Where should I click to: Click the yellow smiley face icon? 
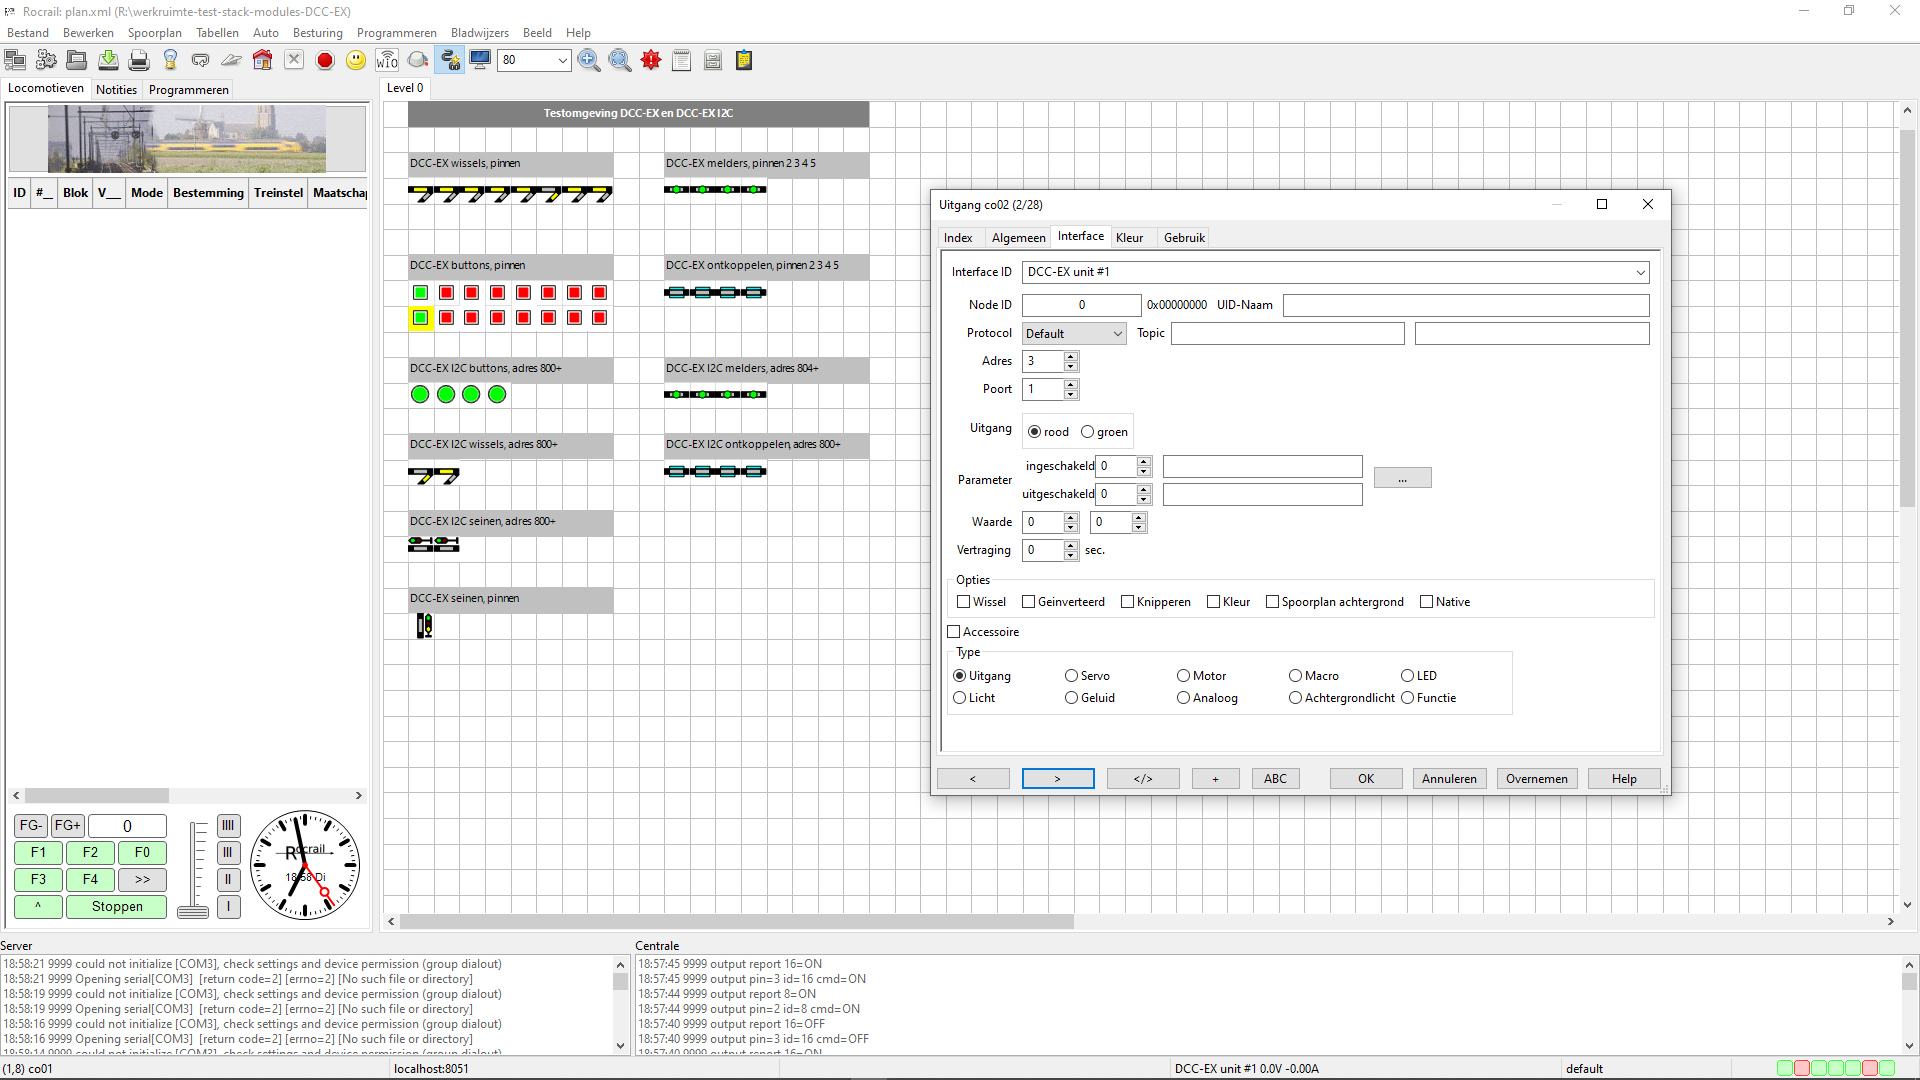[356, 61]
